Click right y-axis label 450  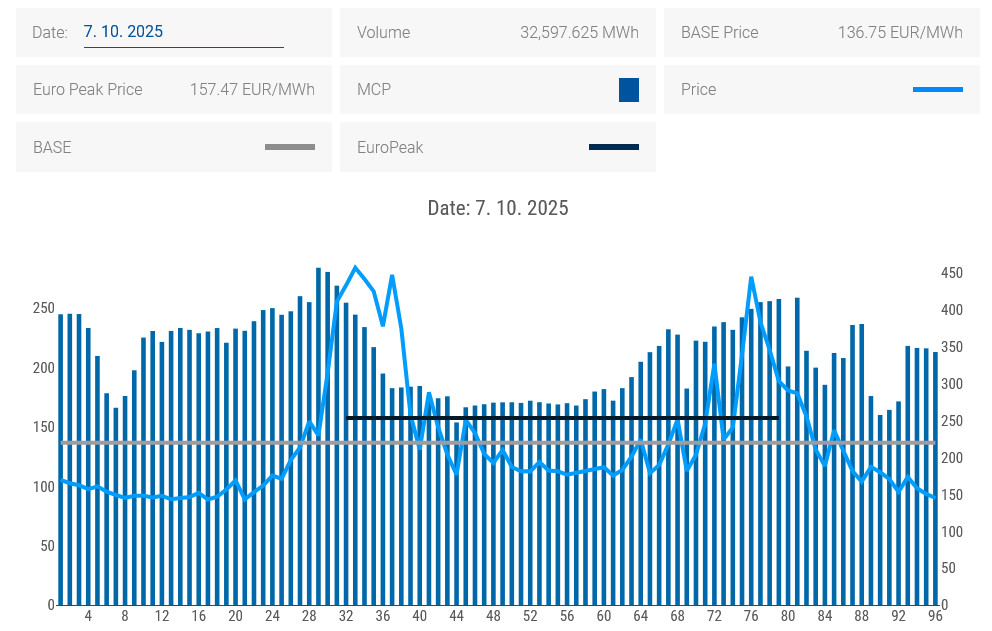point(951,273)
